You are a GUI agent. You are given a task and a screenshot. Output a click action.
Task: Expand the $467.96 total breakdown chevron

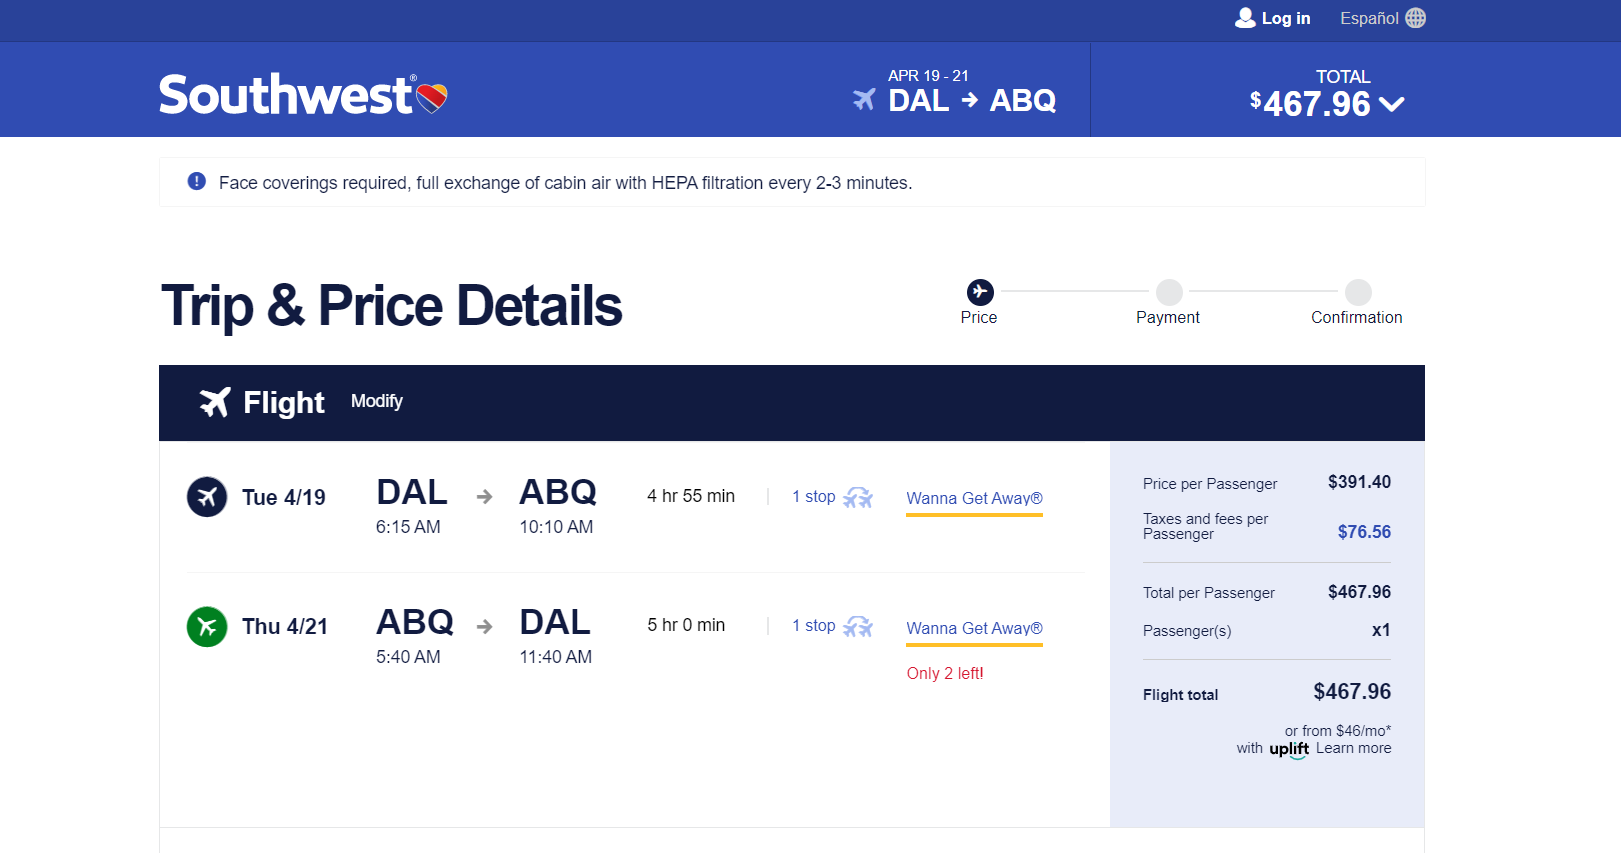(x=1392, y=104)
